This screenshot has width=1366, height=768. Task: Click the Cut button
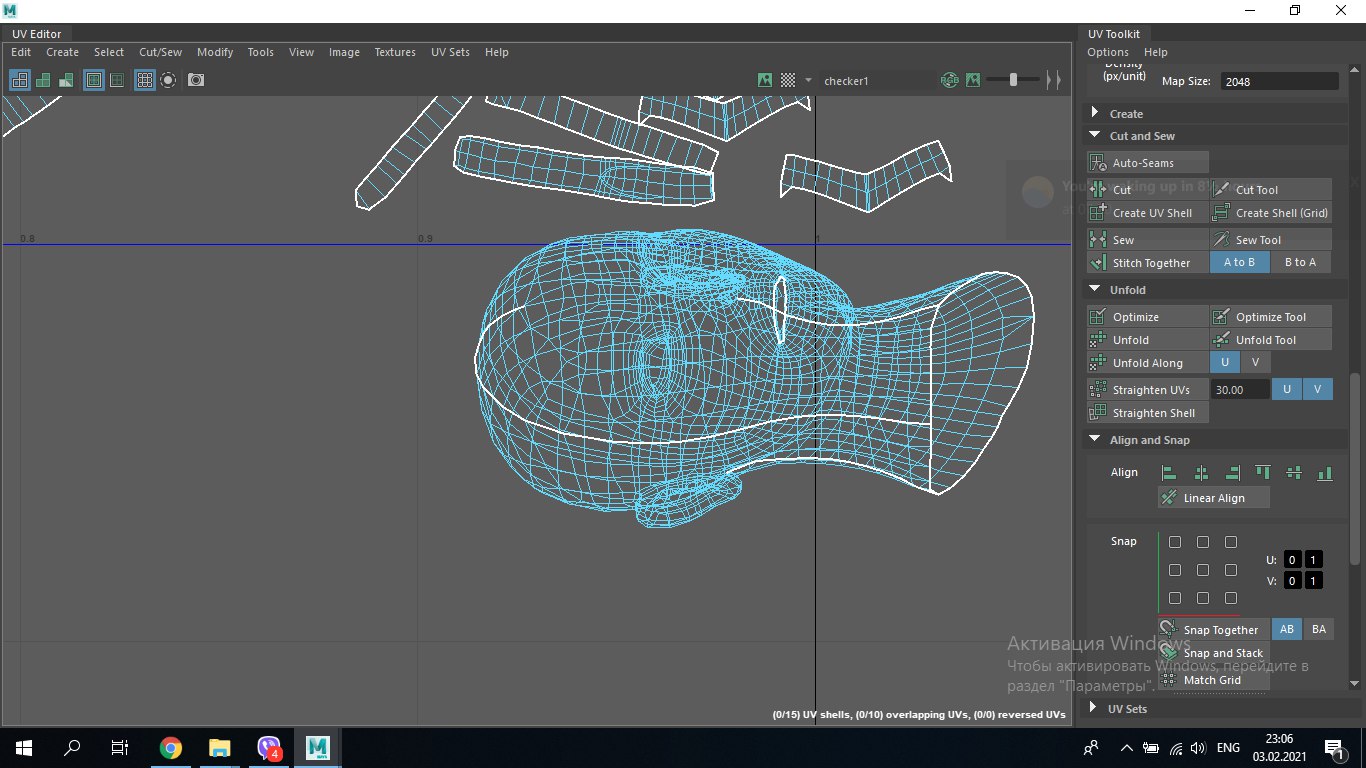click(x=1147, y=190)
